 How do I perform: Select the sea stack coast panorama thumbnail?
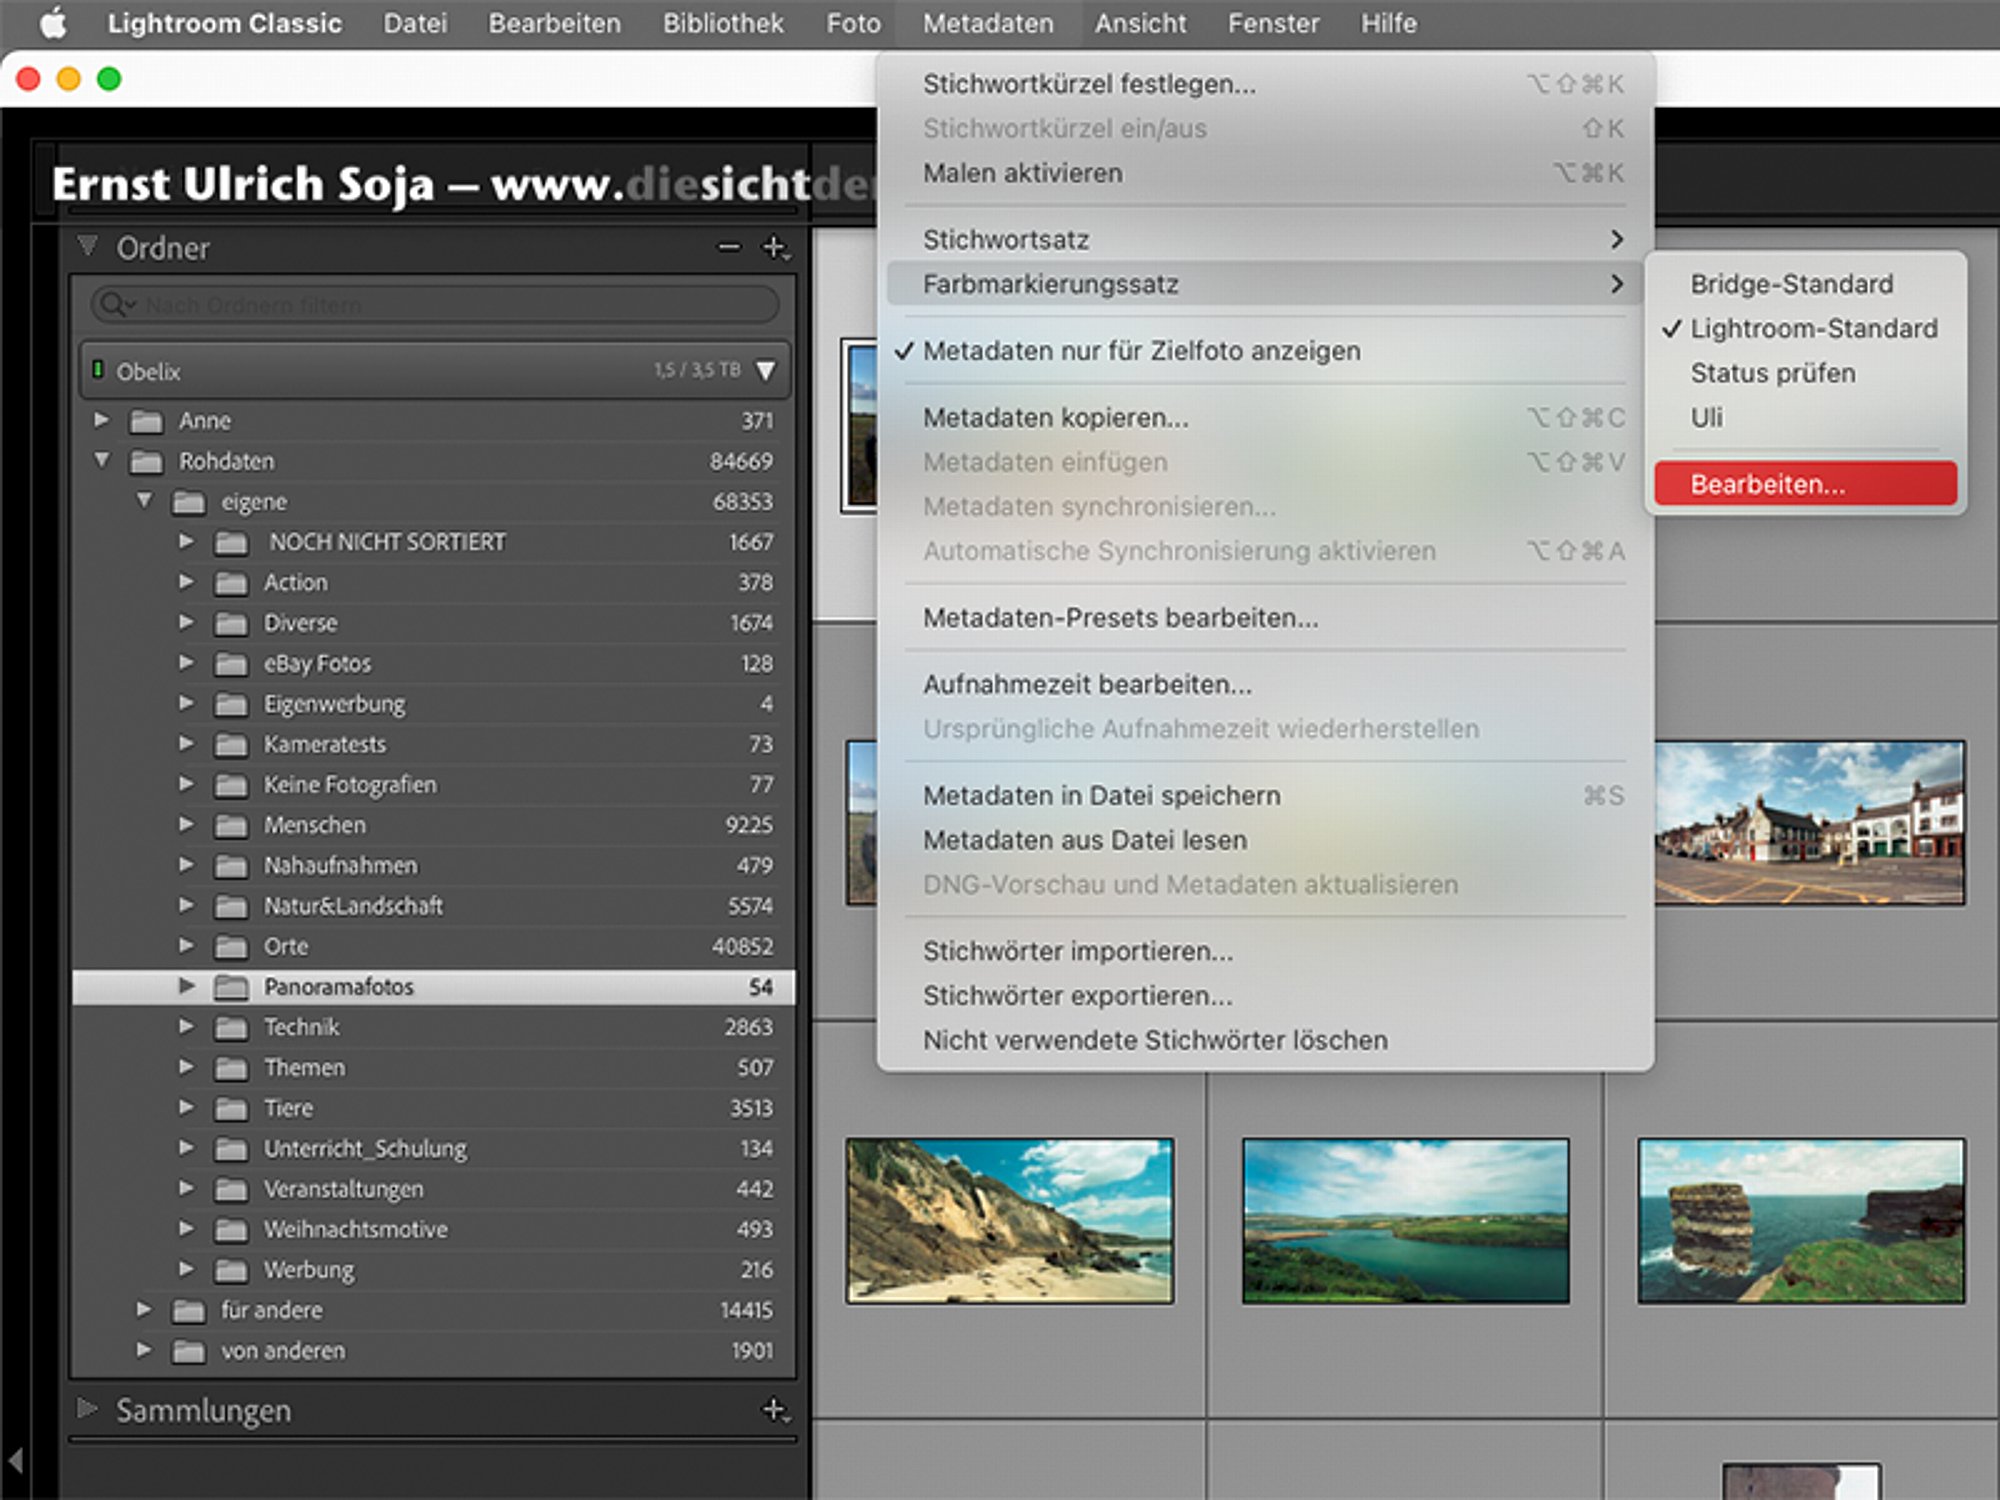tap(1801, 1220)
